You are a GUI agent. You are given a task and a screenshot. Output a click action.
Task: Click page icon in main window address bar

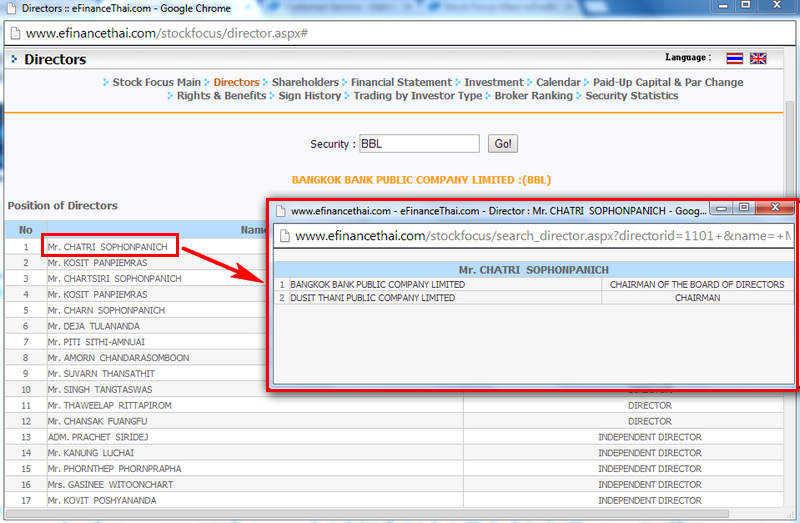15,34
